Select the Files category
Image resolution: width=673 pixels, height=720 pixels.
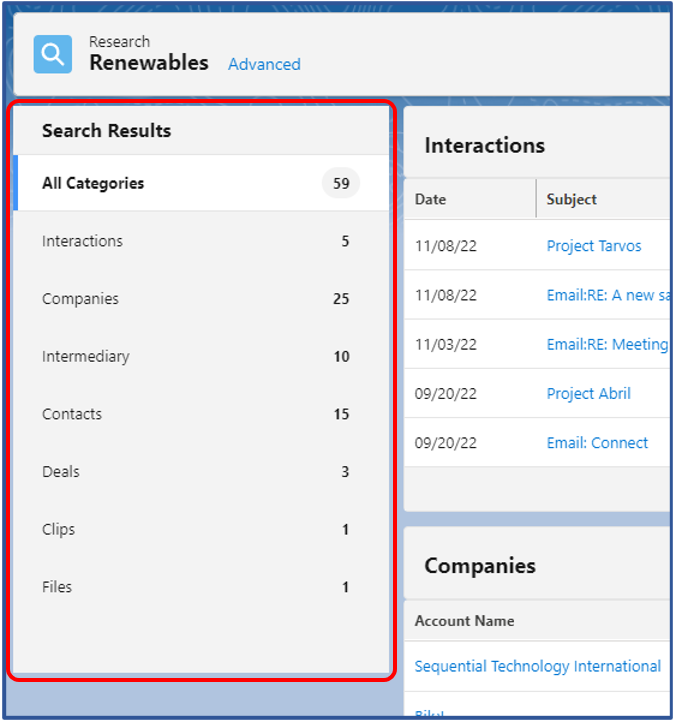(x=202, y=587)
